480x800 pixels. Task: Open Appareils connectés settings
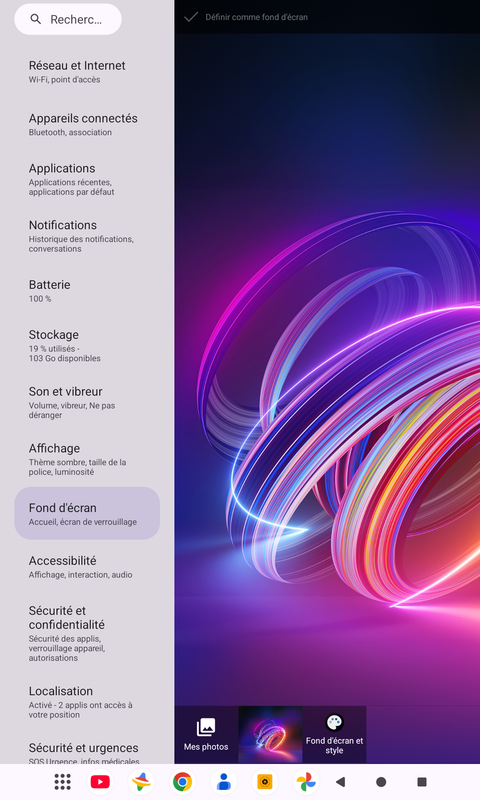coord(87,124)
